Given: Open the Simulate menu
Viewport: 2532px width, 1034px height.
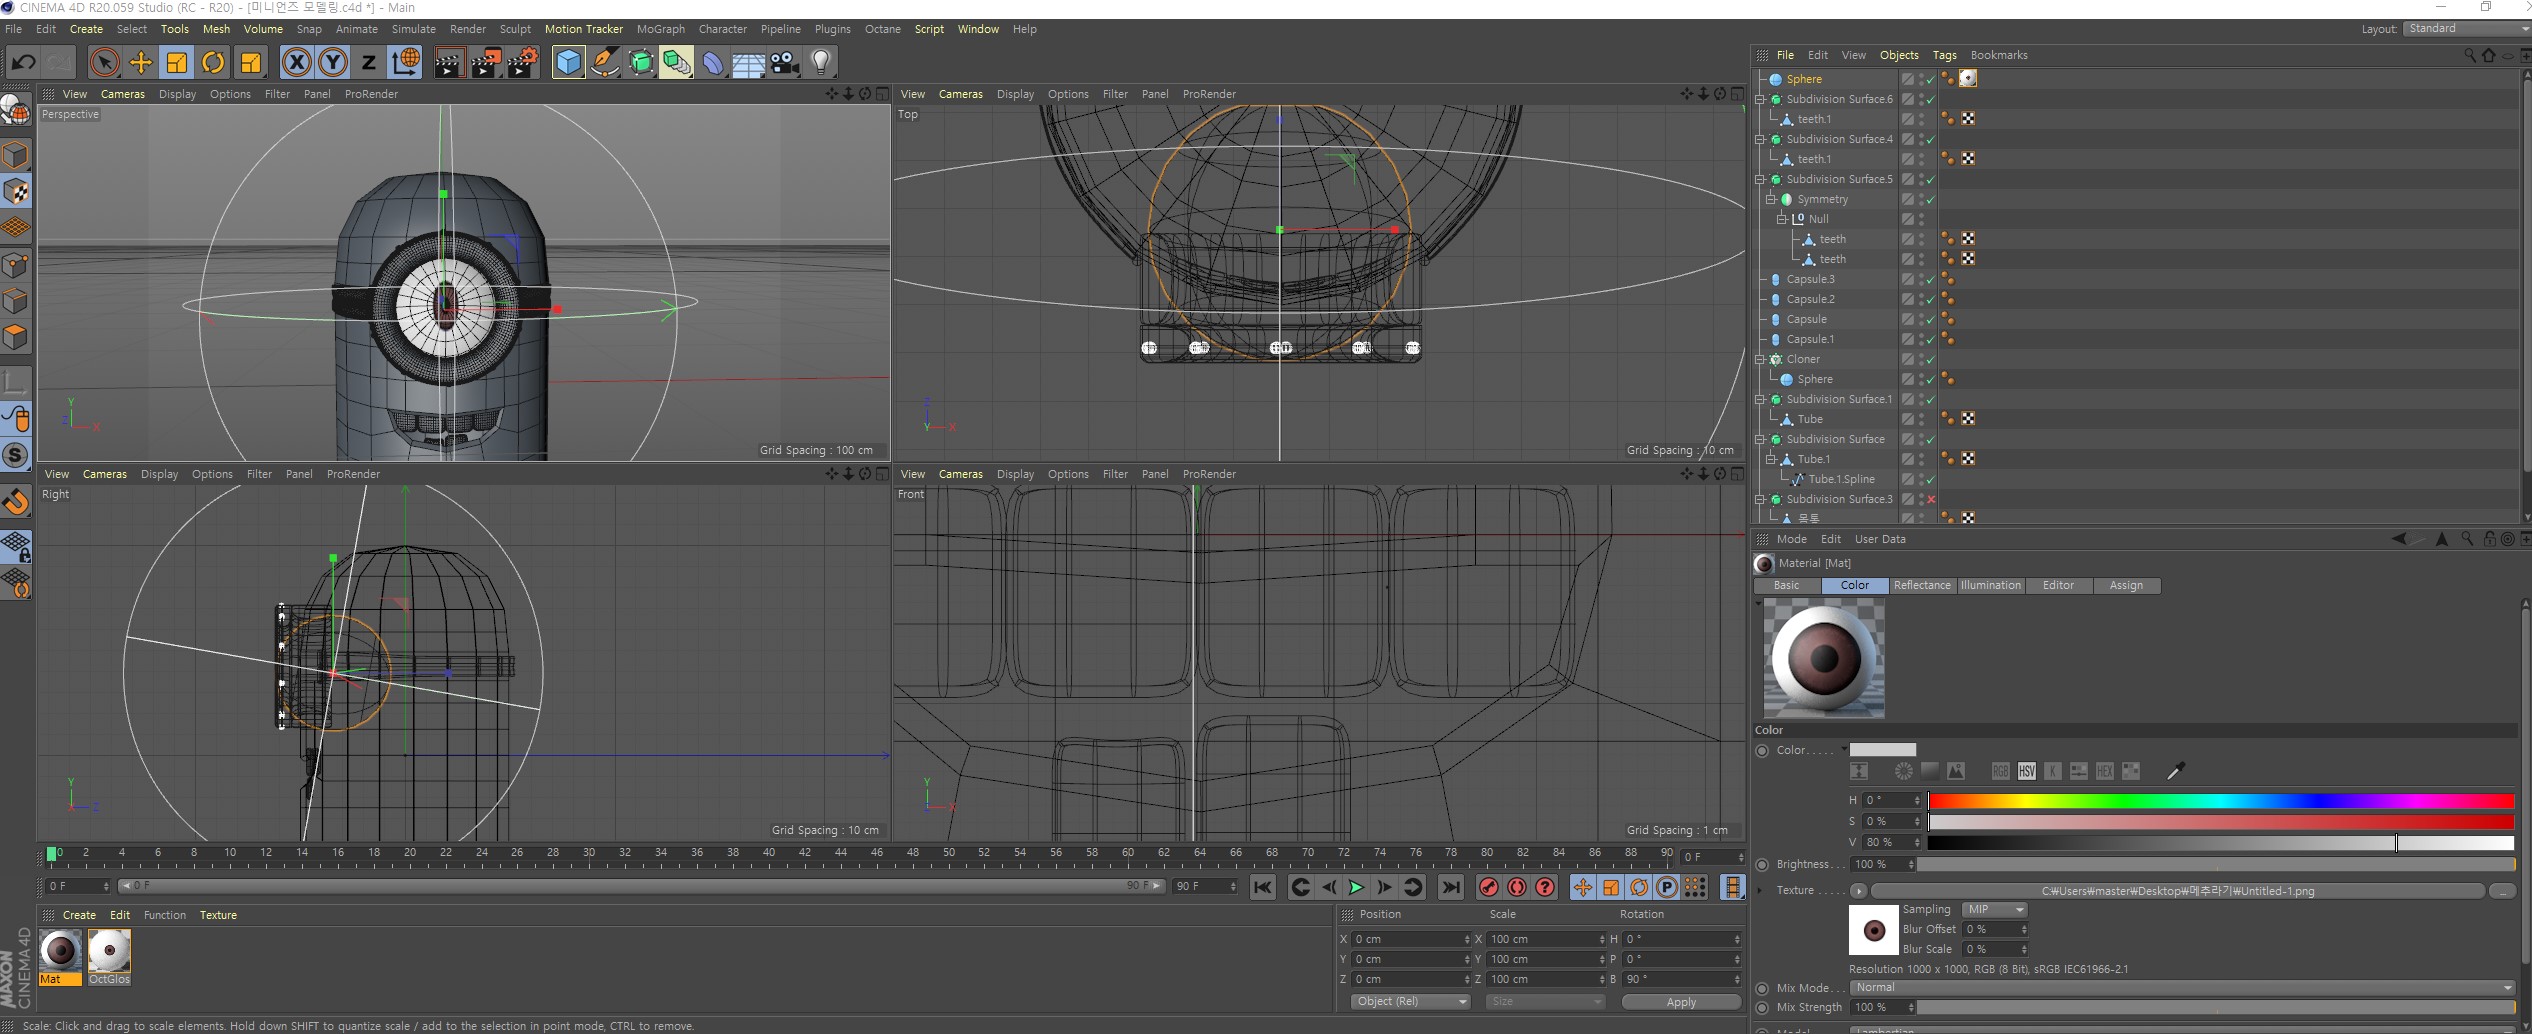Looking at the screenshot, I should tap(413, 29).
